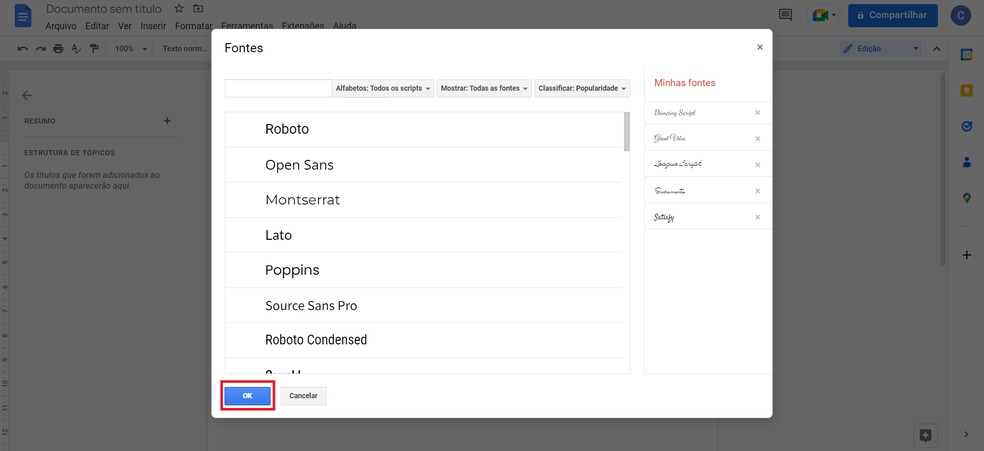The image size is (984, 451).
Task: Click the font list scrollbar thumb
Action: pos(626,131)
